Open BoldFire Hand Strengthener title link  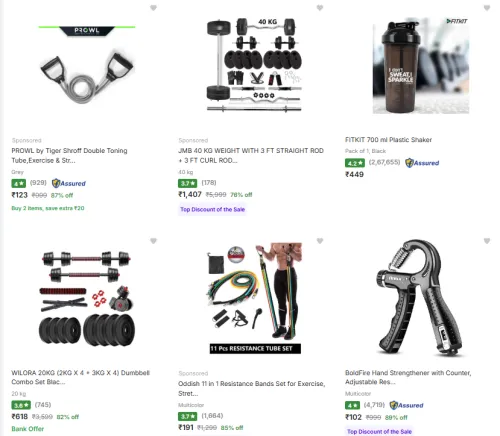click(x=408, y=377)
